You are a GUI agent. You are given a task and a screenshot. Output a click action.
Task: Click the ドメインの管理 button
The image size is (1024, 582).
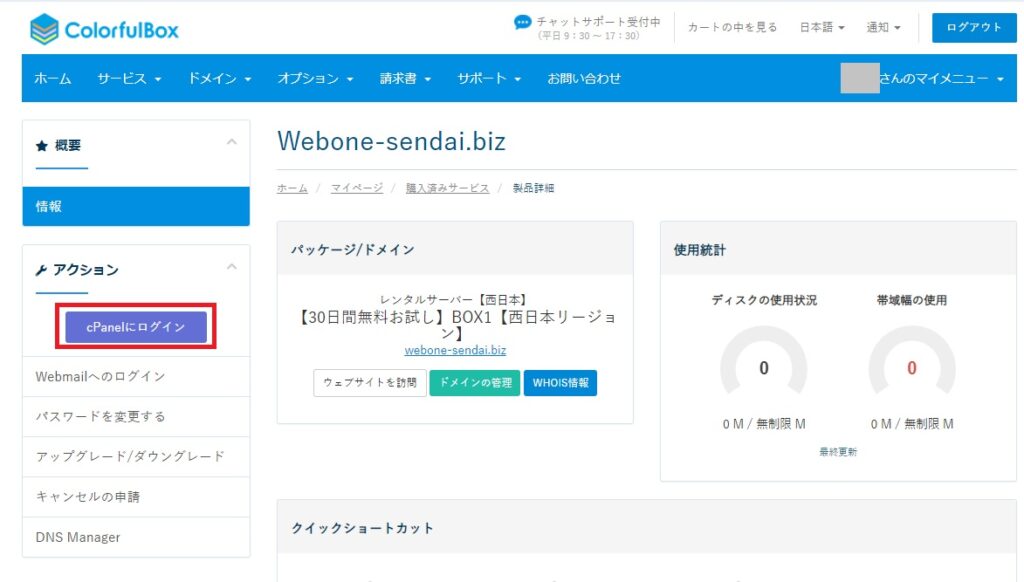[475, 383]
